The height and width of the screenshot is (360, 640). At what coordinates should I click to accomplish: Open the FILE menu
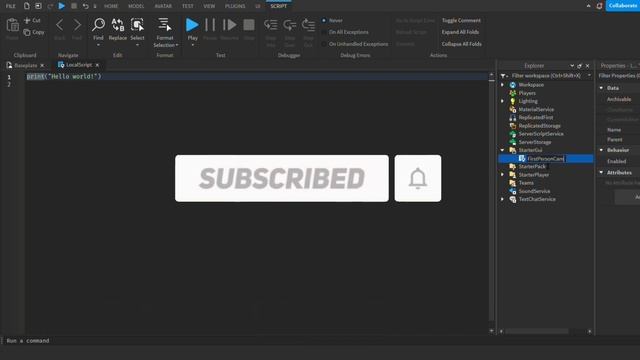coord(11,6)
